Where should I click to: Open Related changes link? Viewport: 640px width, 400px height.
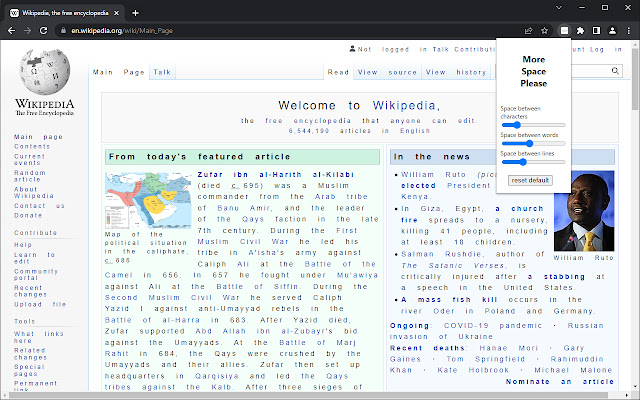pyautogui.click(x=30, y=354)
